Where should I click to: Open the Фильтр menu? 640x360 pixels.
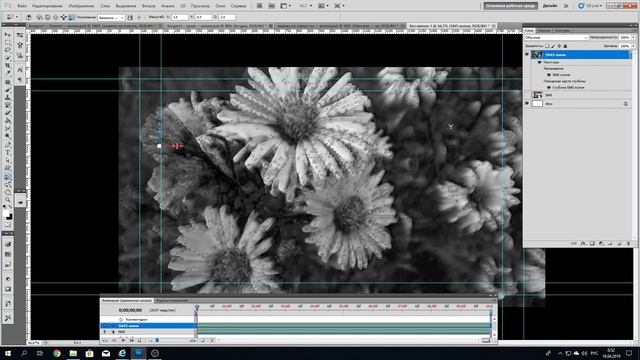[x=148, y=6]
